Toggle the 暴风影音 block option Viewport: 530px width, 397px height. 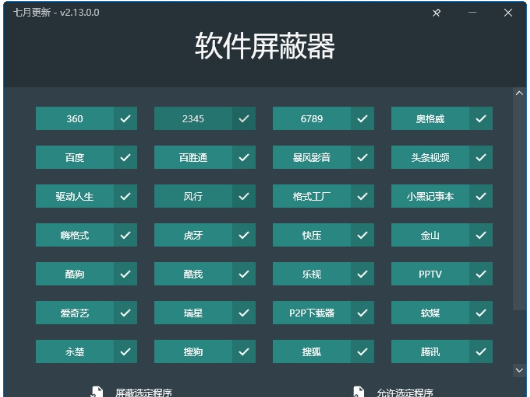pos(323,157)
